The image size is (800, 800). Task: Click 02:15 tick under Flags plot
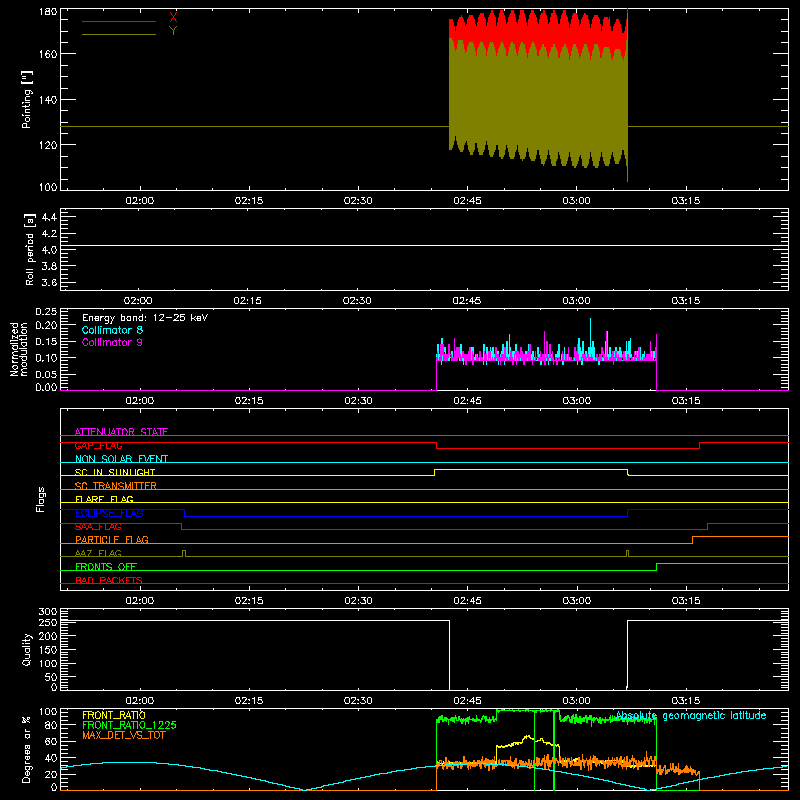[x=249, y=601]
